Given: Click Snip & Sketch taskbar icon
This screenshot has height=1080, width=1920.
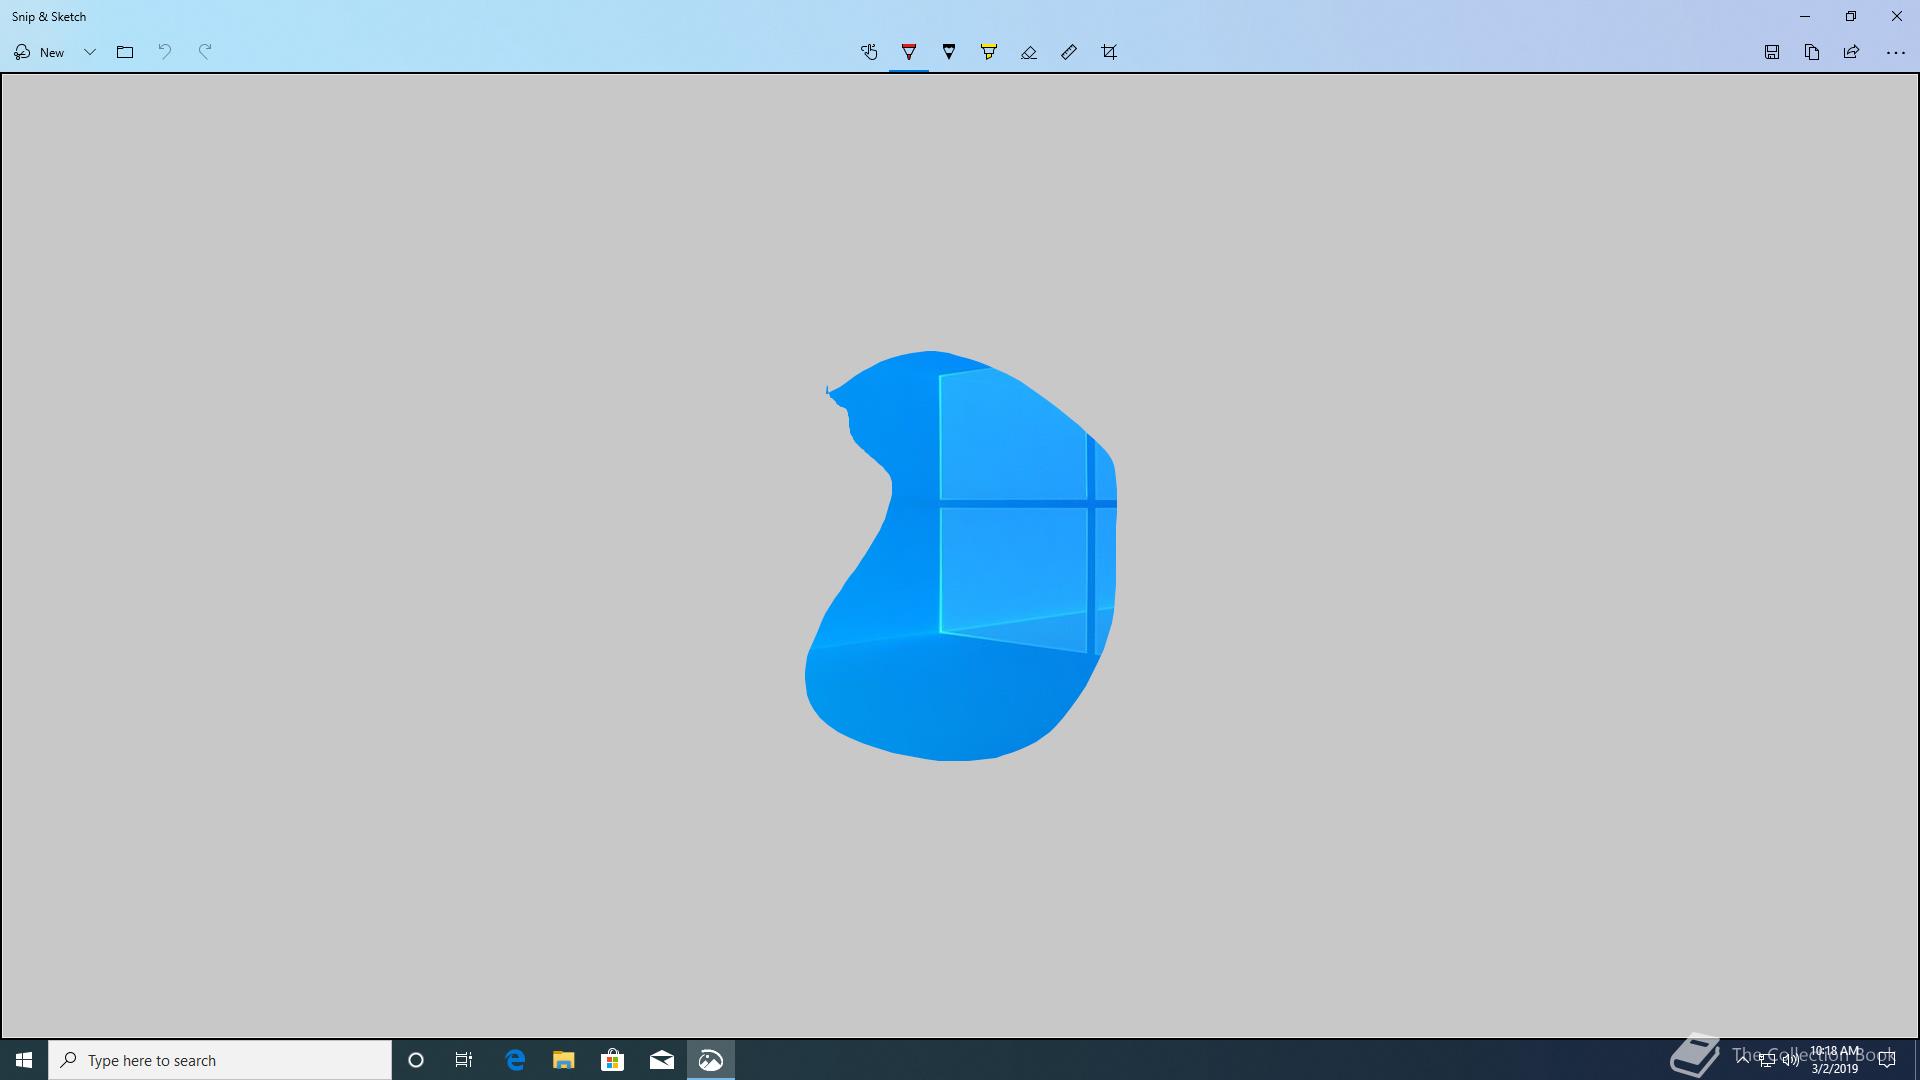Looking at the screenshot, I should pyautogui.click(x=711, y=1060).
